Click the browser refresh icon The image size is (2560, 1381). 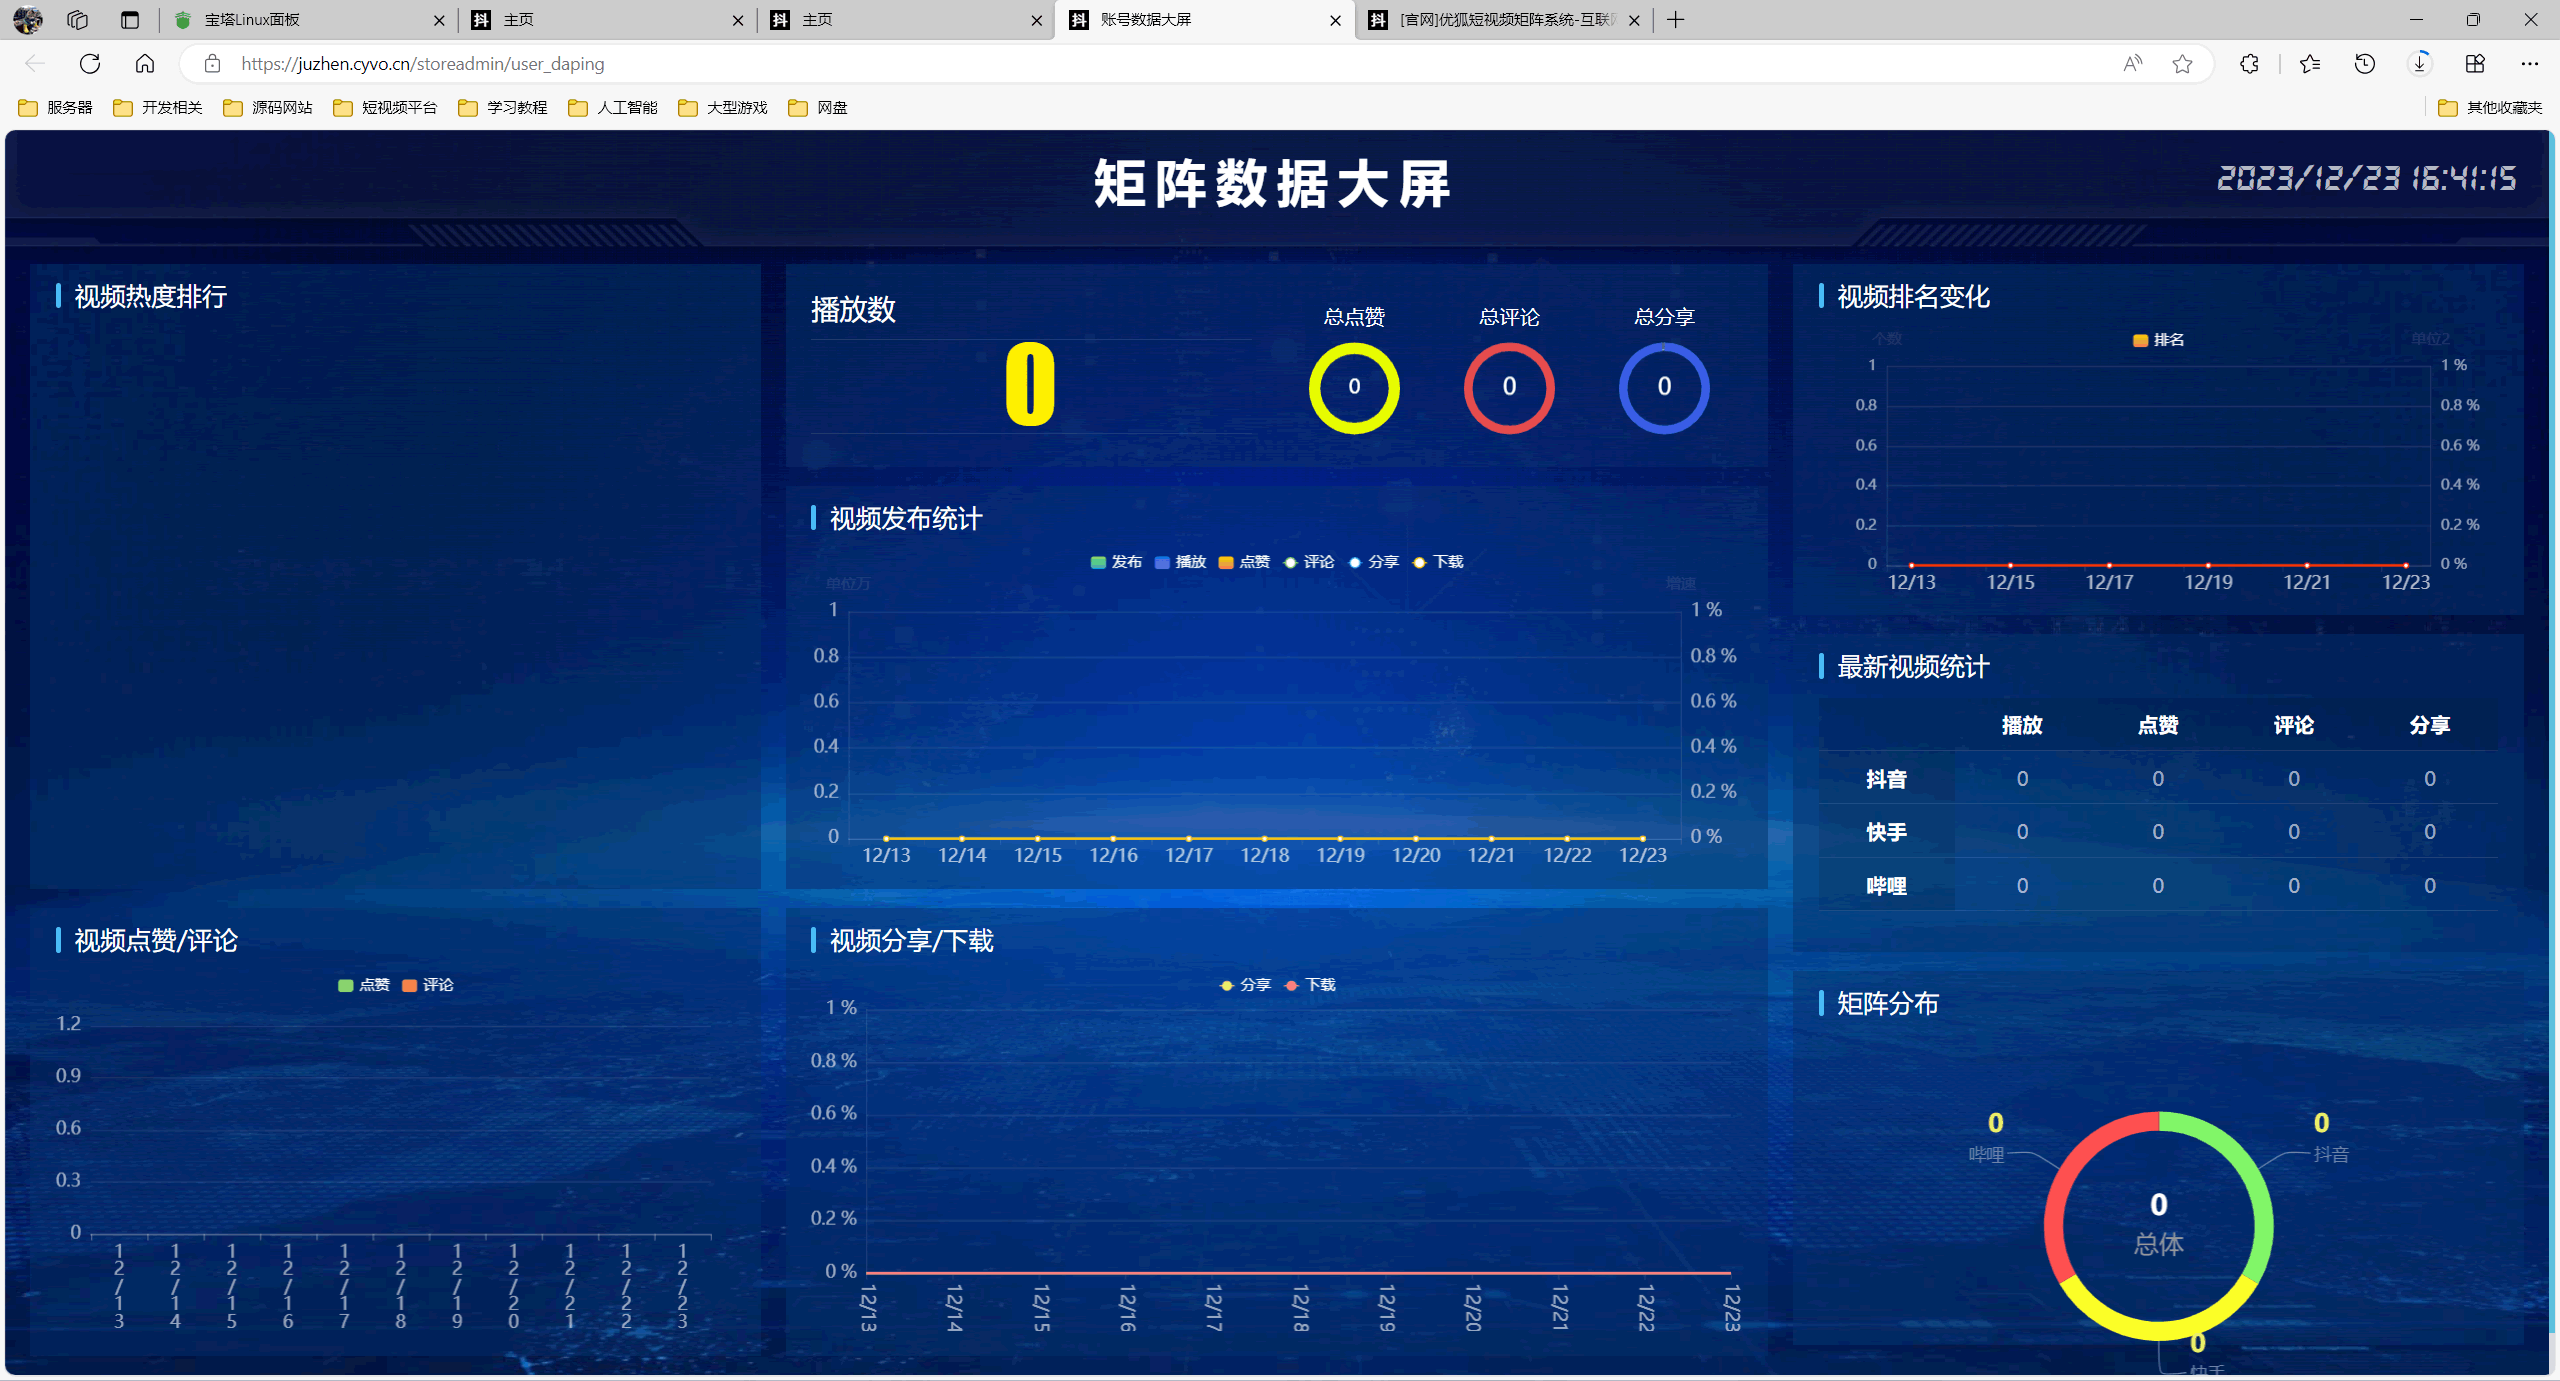pos(90,64)
